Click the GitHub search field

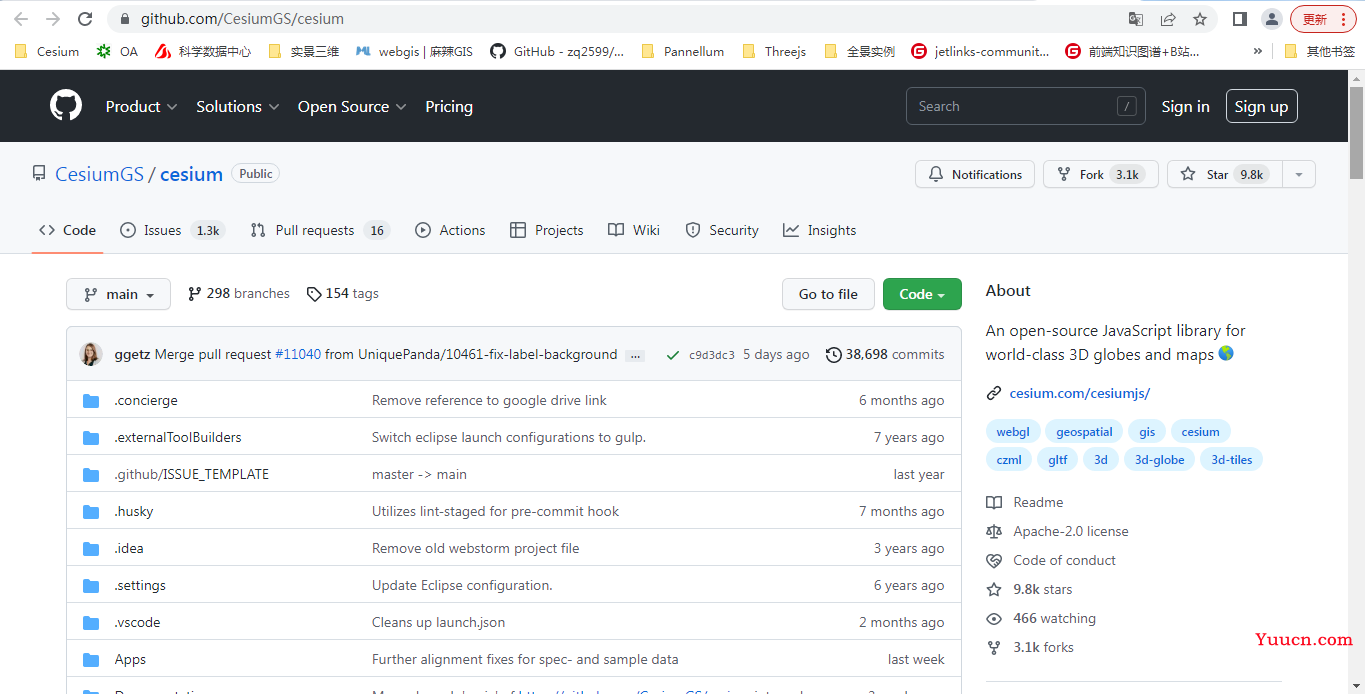[x=1026, y=106]
